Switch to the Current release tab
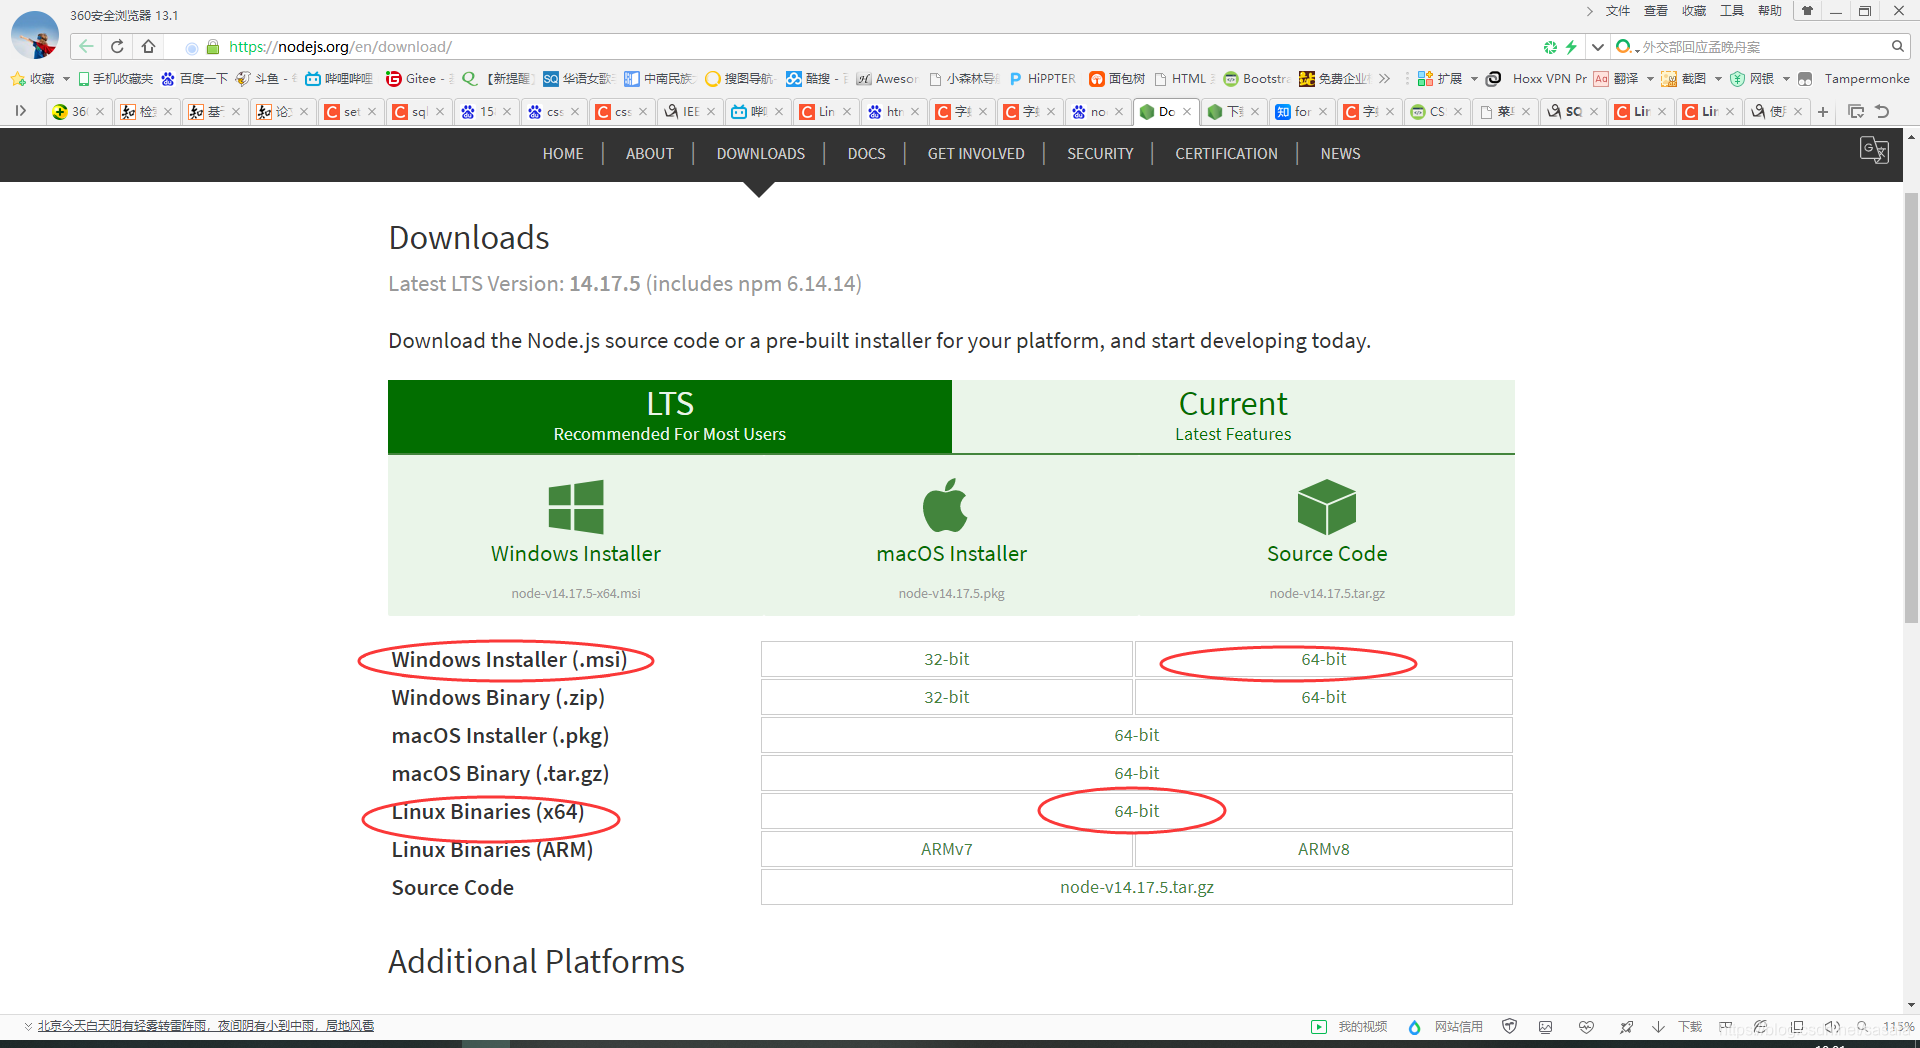1920x1048 pixels. tap(1233, 416)
